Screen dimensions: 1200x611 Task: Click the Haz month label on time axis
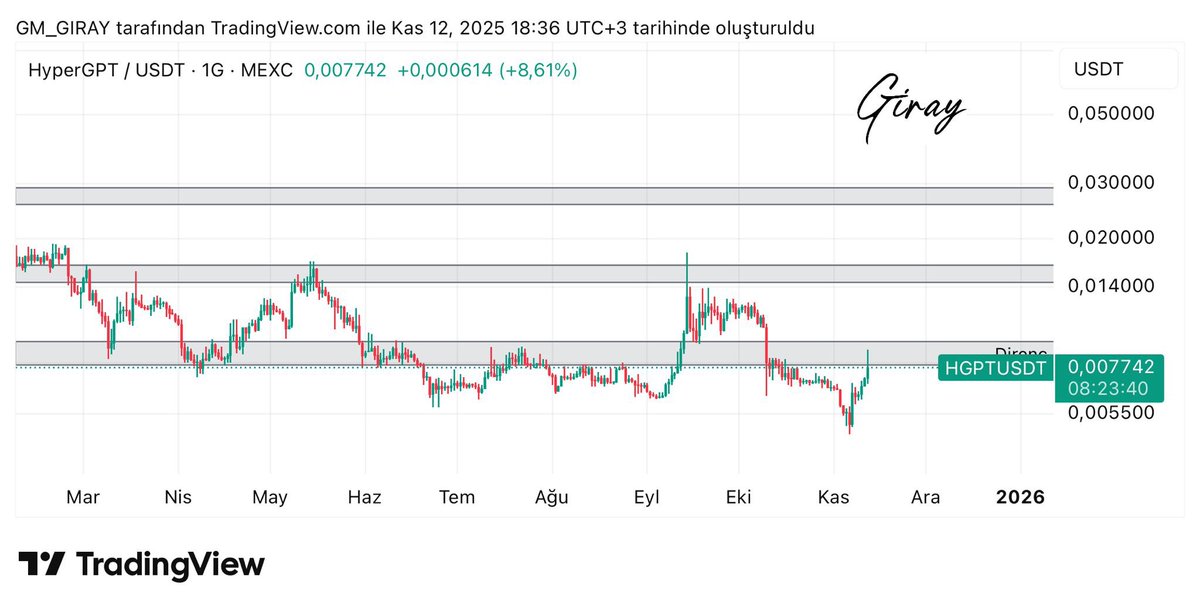(365, 497)
